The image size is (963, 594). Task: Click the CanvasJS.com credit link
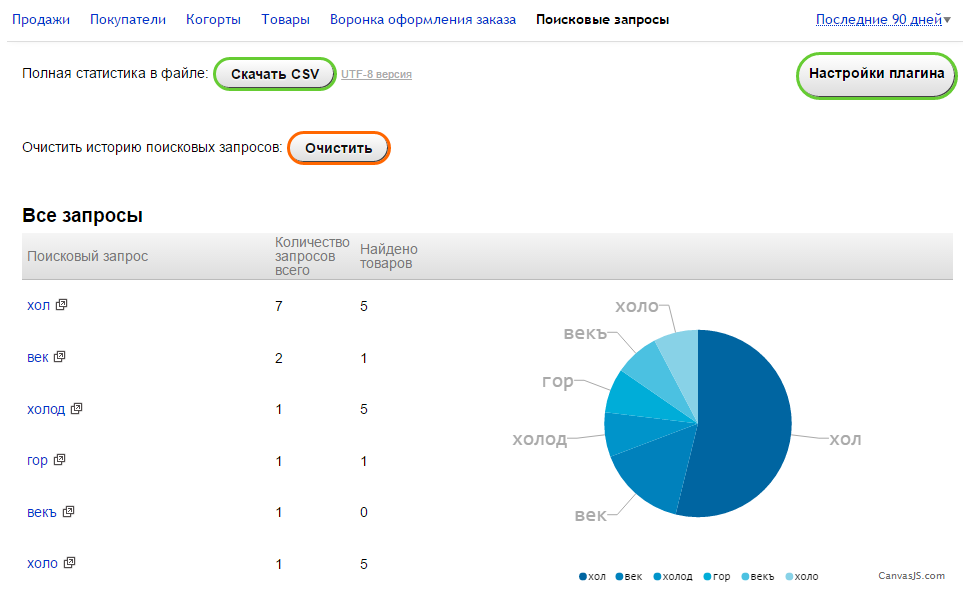(x=911, y=576)
